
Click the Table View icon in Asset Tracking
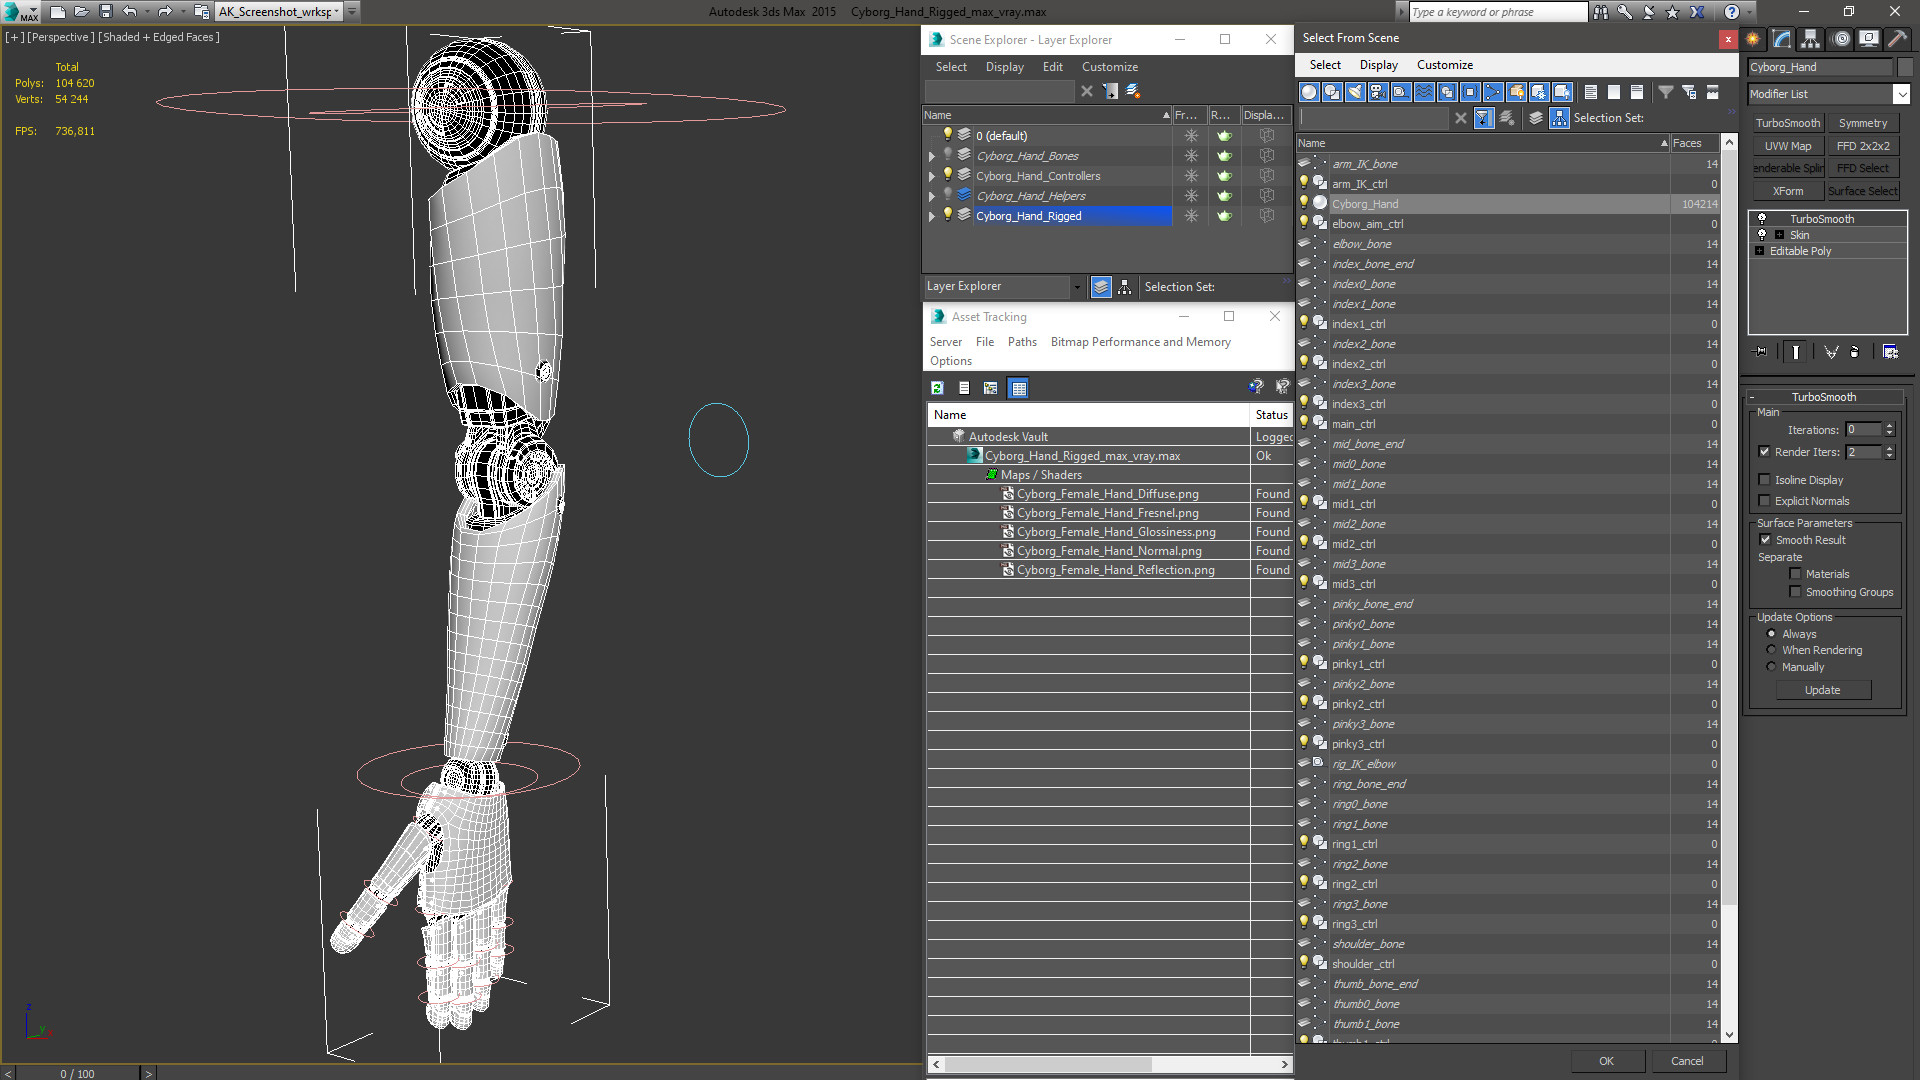tap(1018, 388)
